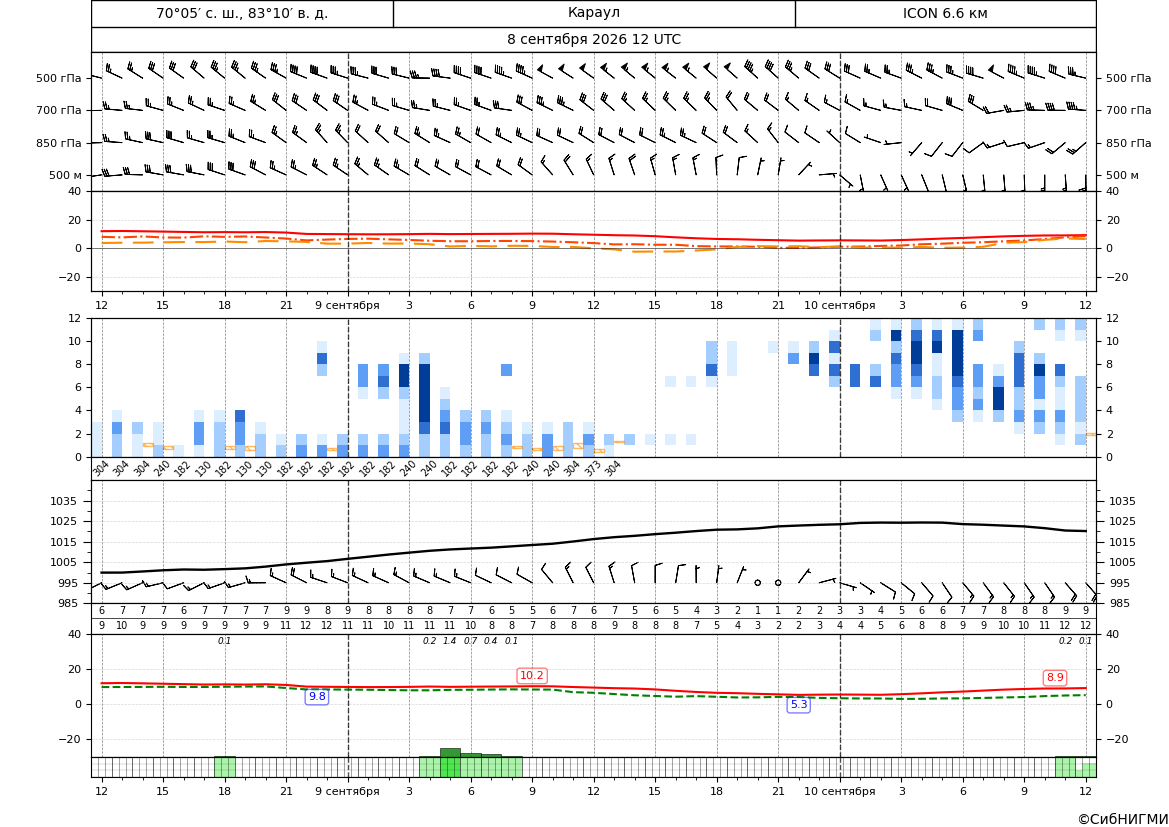
Task: Select the Караул station title cell
Action: (x=594, y=13)
